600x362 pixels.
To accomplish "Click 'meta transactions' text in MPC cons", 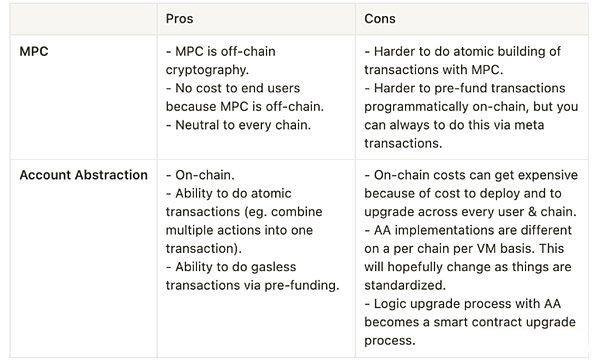I will (x=454, y=134).
